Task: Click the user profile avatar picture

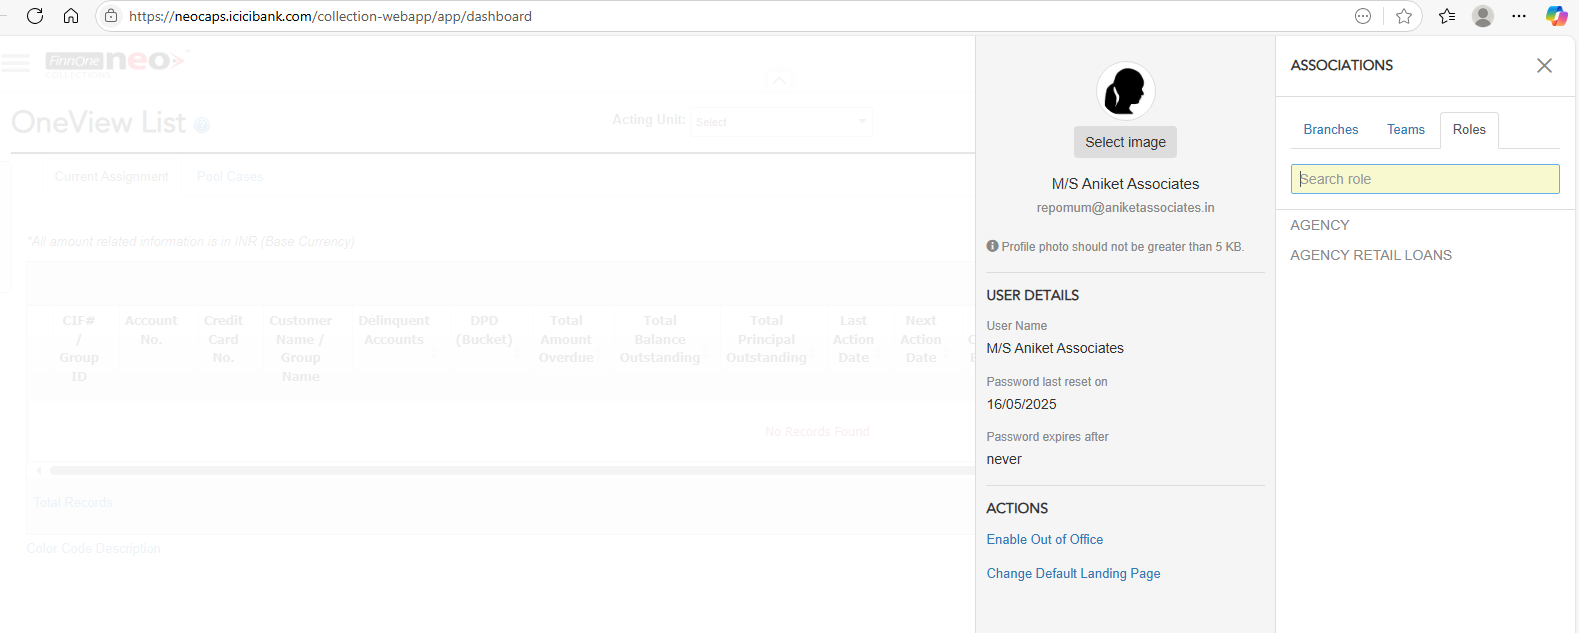Action: point(1125,91)
